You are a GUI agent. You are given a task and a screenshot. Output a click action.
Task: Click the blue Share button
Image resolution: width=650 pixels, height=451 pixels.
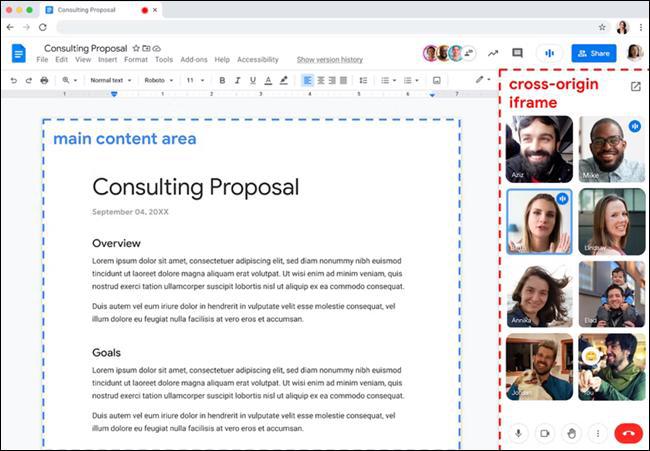point(593,53)
